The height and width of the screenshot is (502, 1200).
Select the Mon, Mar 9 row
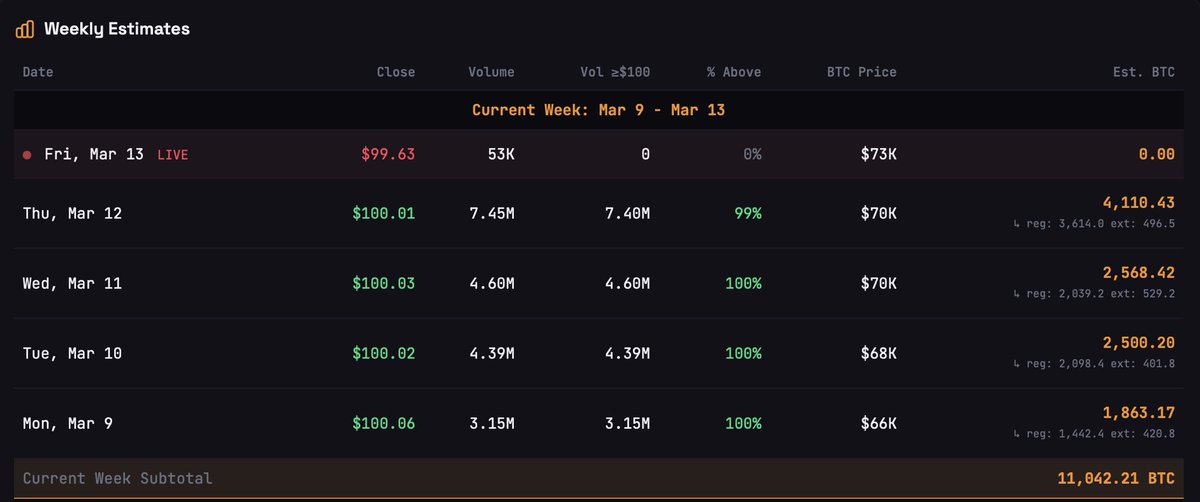[68, 423]
